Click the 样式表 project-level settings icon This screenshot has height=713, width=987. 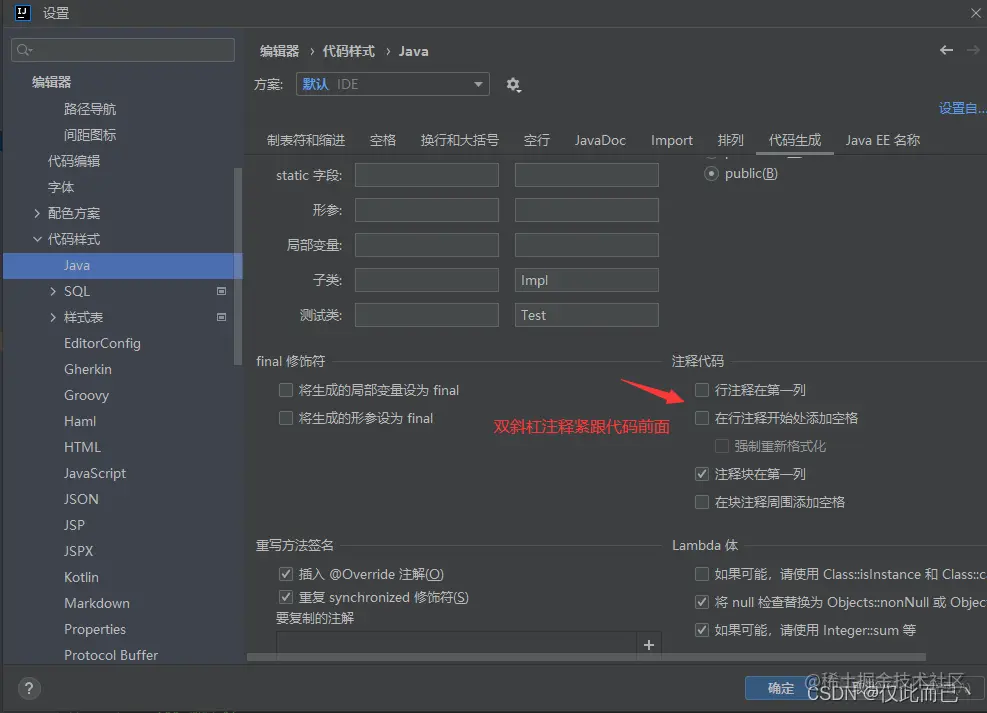221,317
